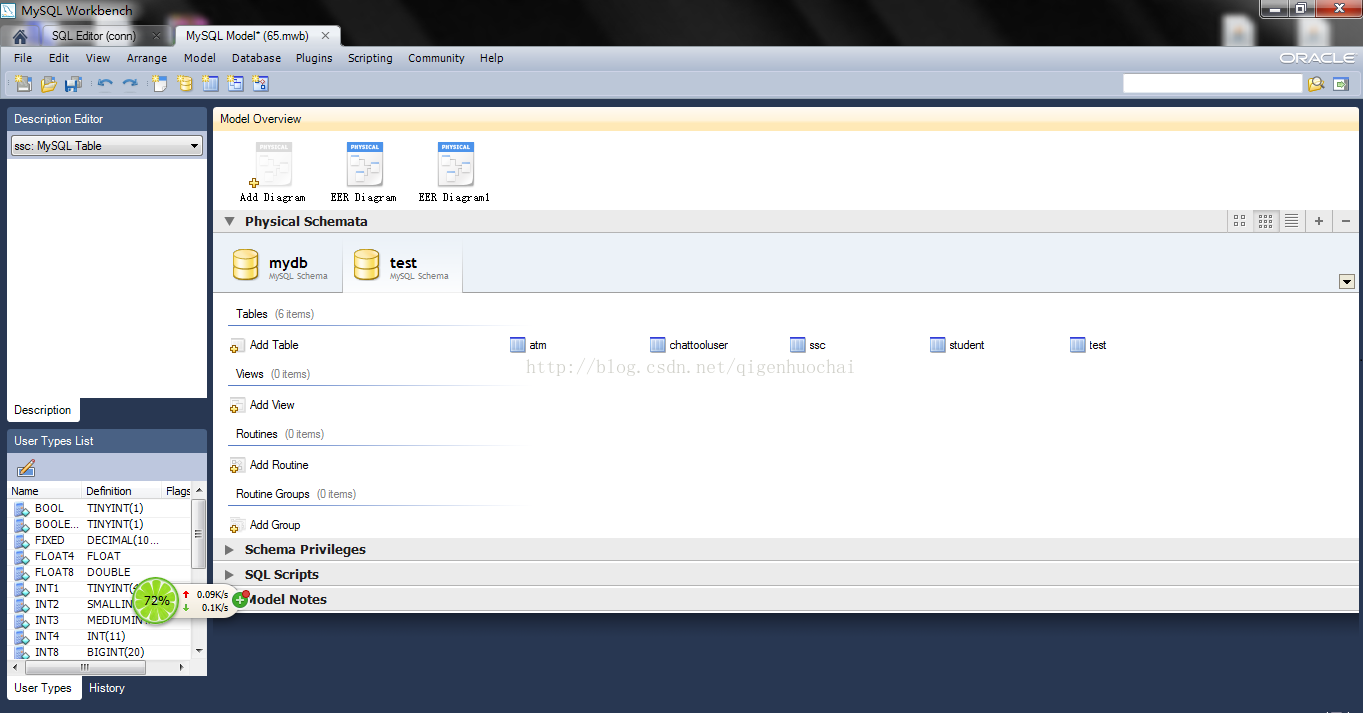
Task: Select the FLOAT4 user type row
Action: 99,556
